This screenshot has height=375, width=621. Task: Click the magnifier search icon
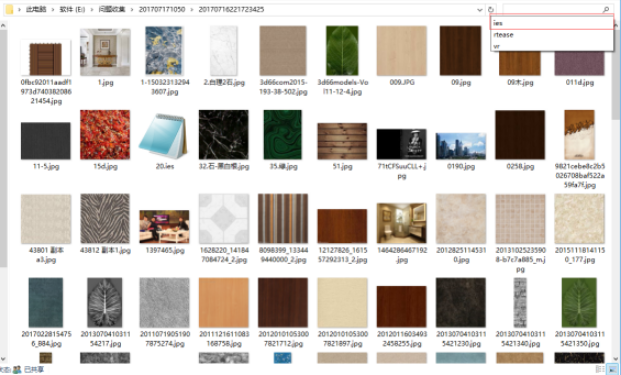[x=606, y=9]
